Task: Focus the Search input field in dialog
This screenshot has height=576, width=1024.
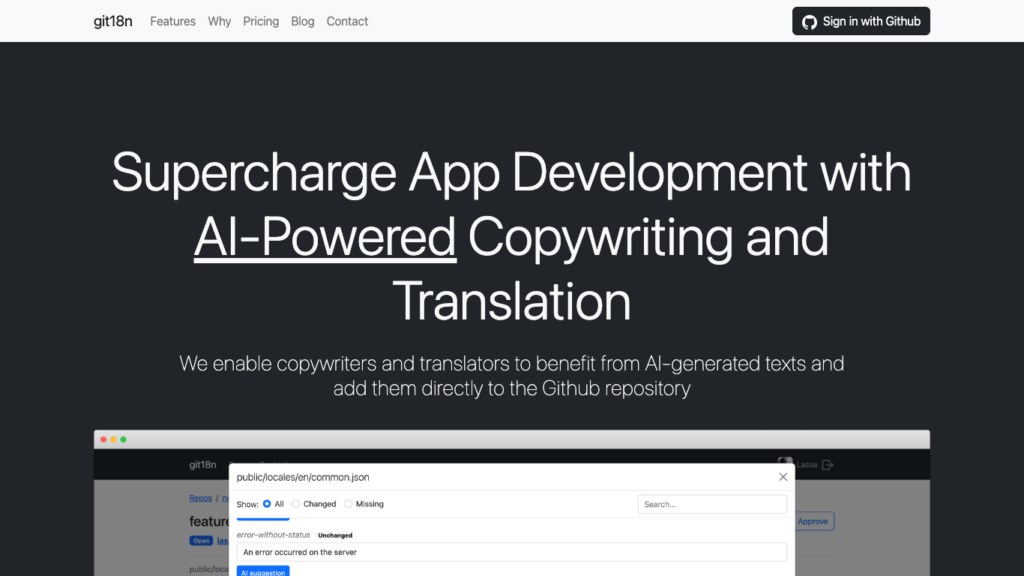Action: click(712, 504)
